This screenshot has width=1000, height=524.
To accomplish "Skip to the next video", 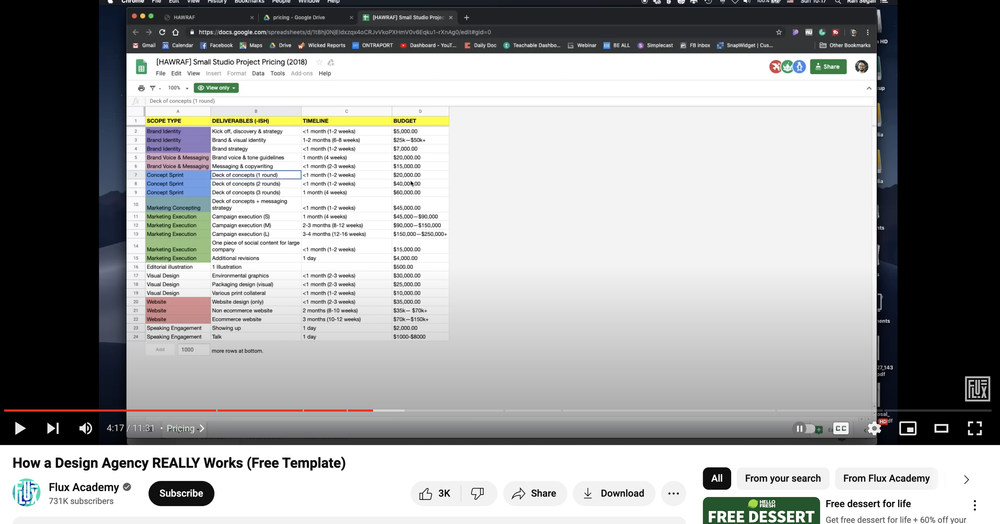I will [x=53, y=428].
